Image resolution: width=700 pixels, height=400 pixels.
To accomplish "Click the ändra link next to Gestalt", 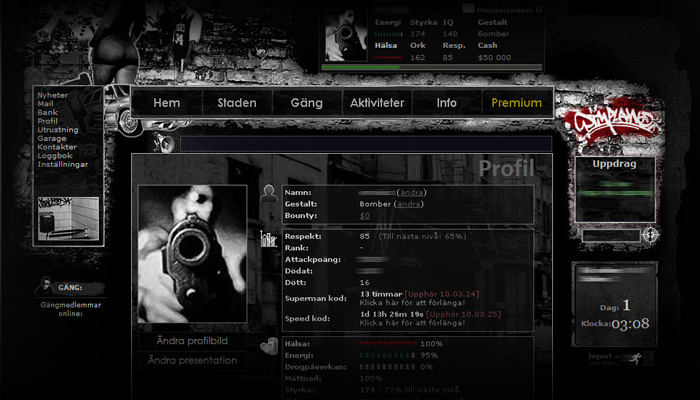I will (408, 203).
